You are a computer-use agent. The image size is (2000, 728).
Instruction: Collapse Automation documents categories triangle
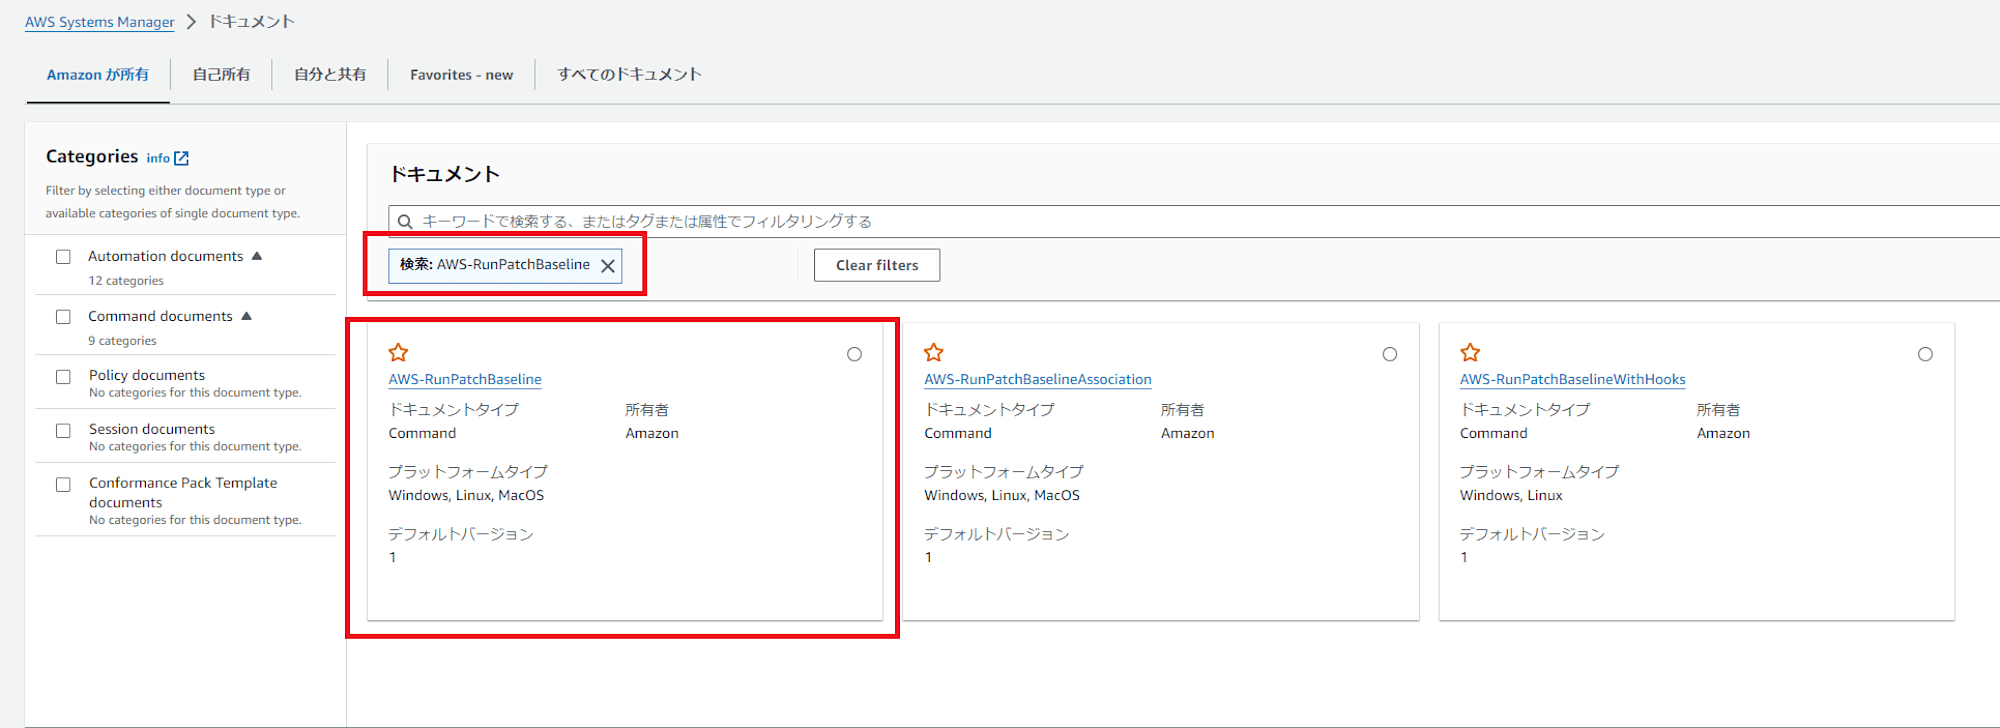coord(257,256)
